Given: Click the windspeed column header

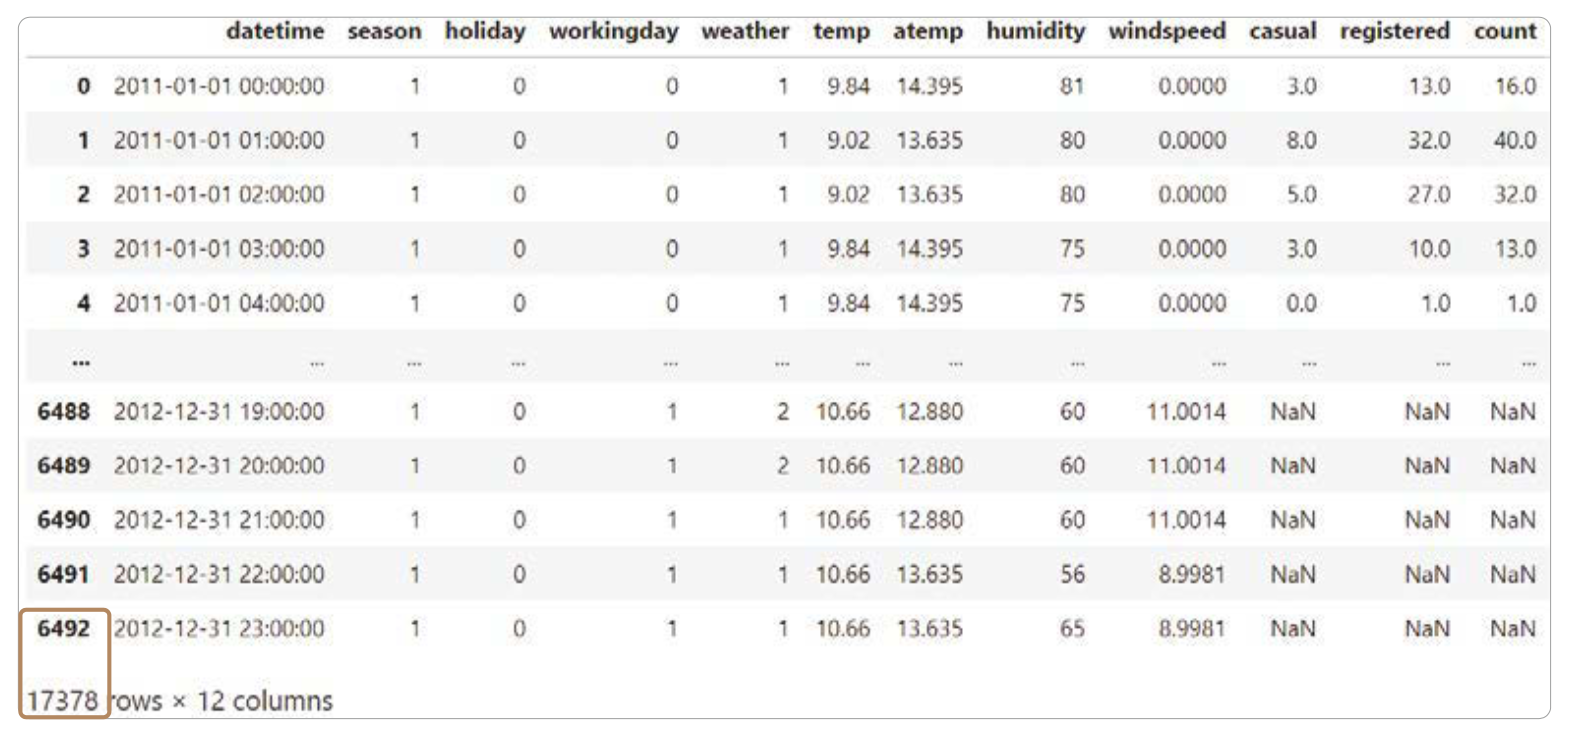Looking at the screenshot, I should click(1166, 32).
